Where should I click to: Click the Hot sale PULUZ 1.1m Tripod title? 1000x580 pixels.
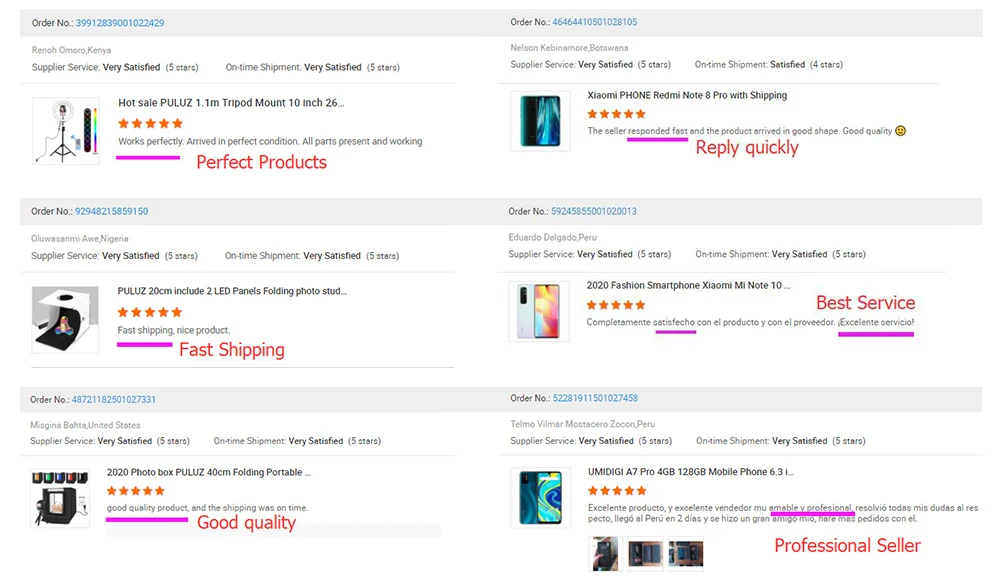tap(231, 103)
